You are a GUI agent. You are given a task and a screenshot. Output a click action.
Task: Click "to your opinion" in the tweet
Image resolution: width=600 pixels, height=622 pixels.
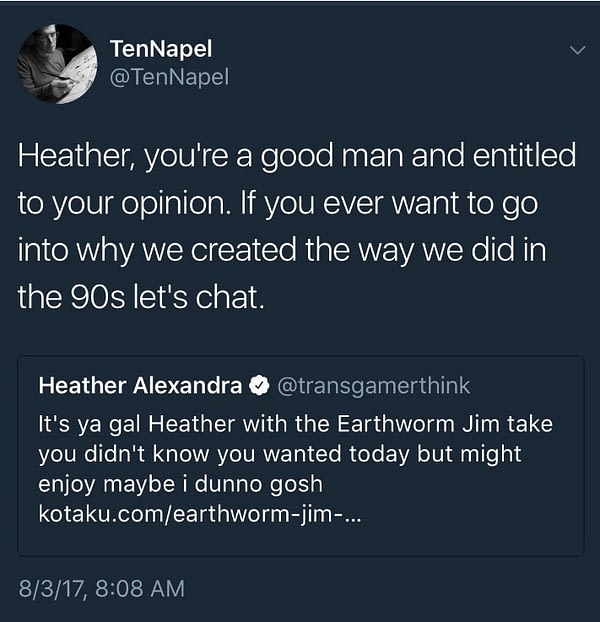(124, 204)
